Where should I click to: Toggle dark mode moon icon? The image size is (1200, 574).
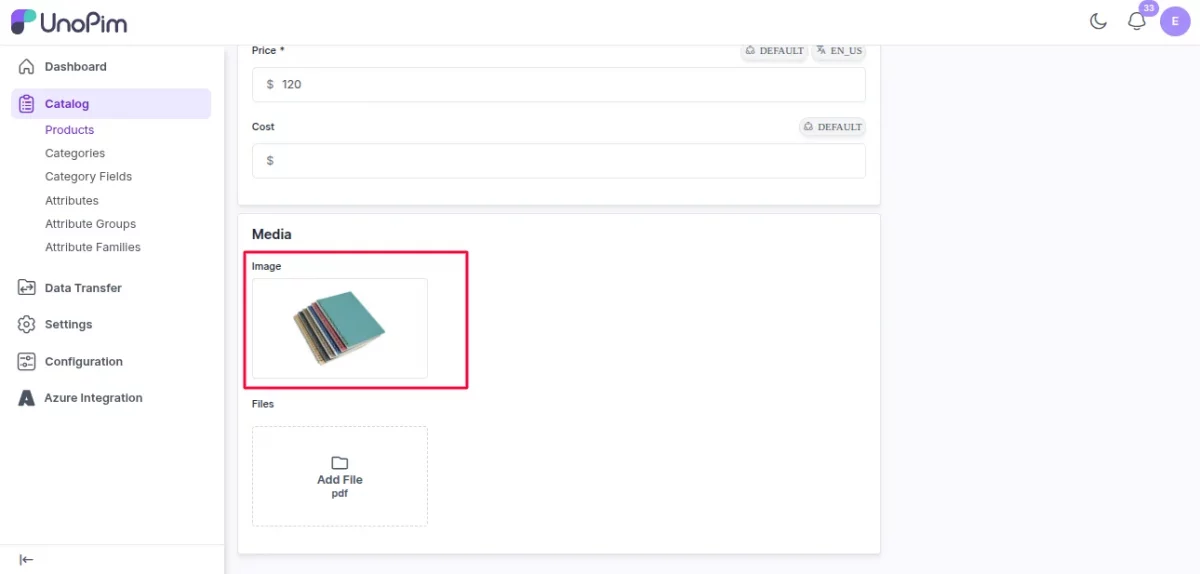(1098, 21)
